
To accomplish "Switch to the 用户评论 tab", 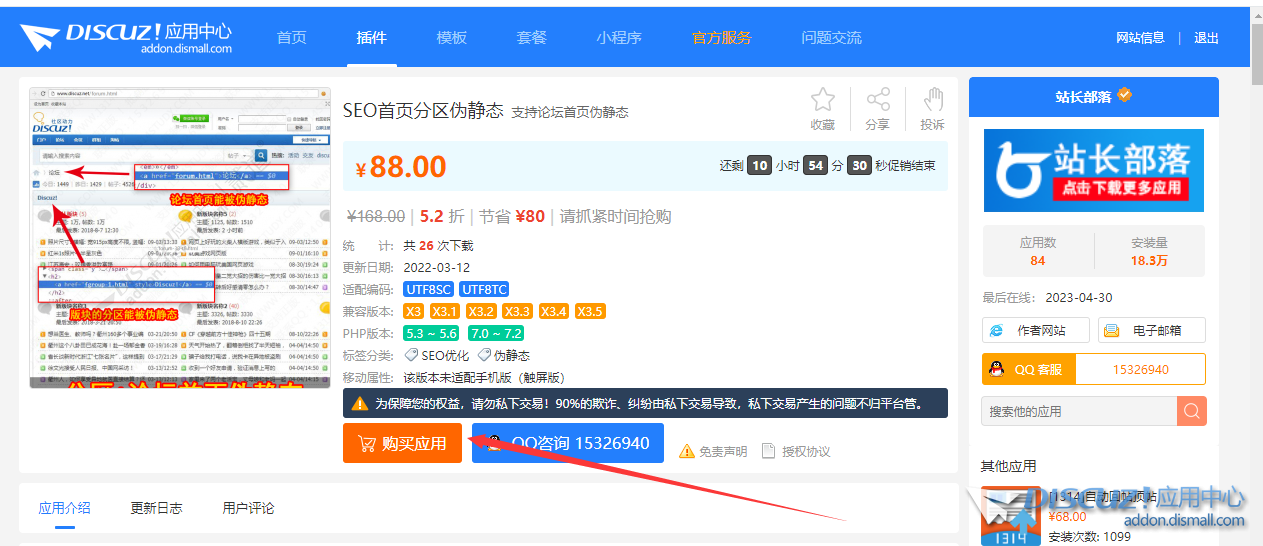I will pyautogui.click(x=248, y=508).
